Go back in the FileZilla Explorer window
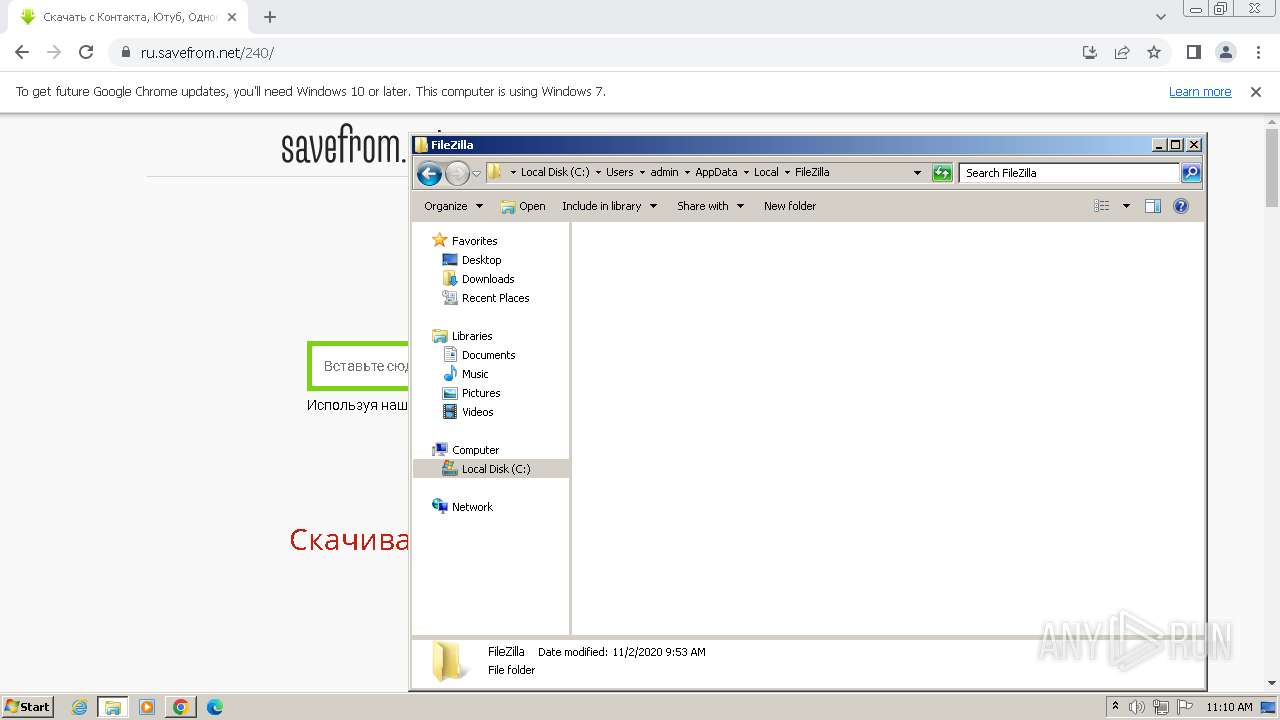Screen dimensions: 1280x720 [429, 173]
